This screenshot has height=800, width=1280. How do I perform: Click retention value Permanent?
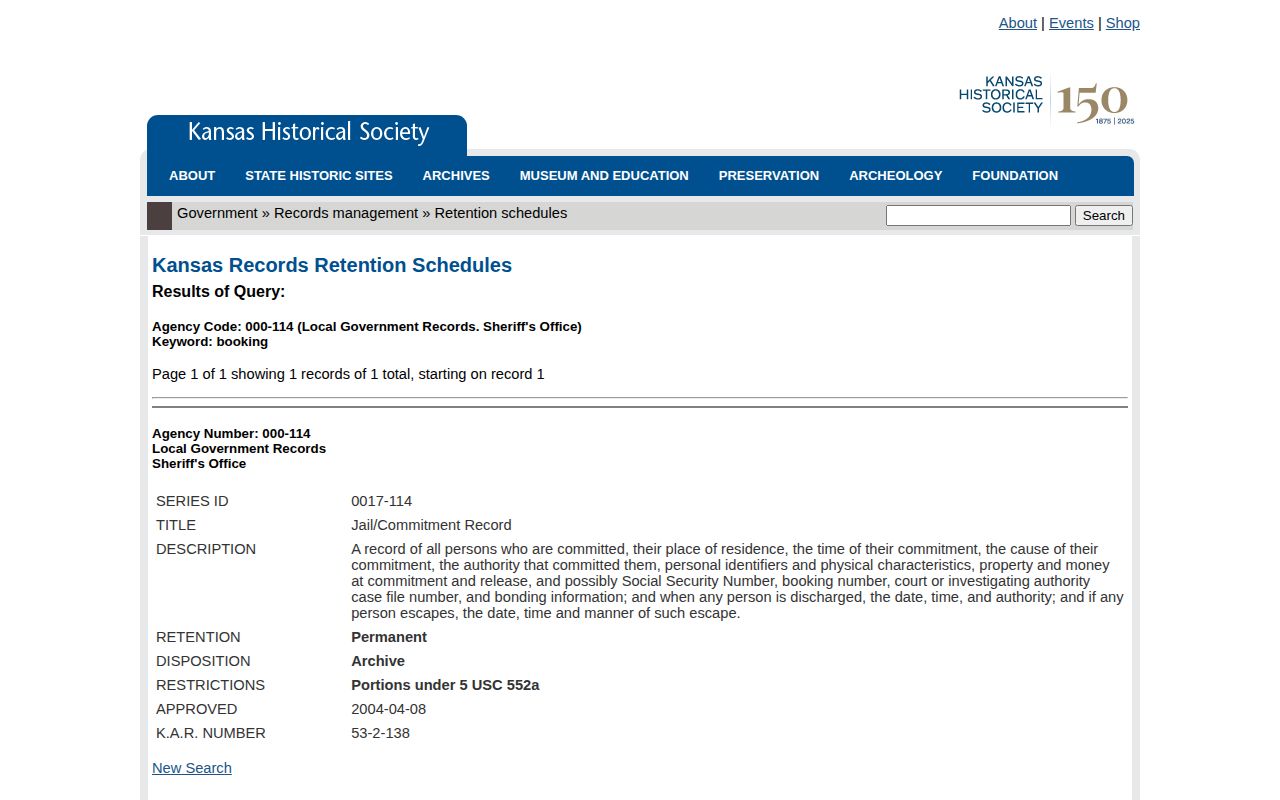coord(389,637)
